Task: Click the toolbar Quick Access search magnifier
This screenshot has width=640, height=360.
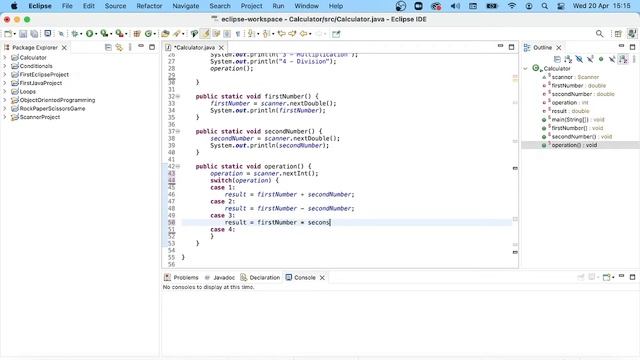Action: (599, 34)
